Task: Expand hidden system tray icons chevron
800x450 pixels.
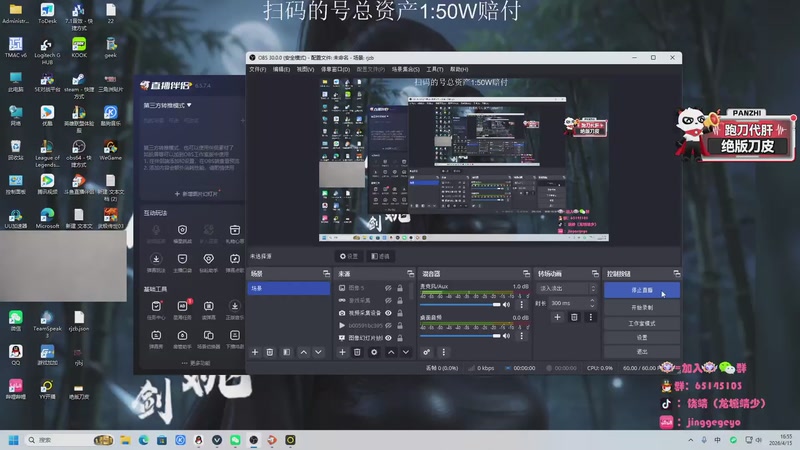Action: [690, 440]
